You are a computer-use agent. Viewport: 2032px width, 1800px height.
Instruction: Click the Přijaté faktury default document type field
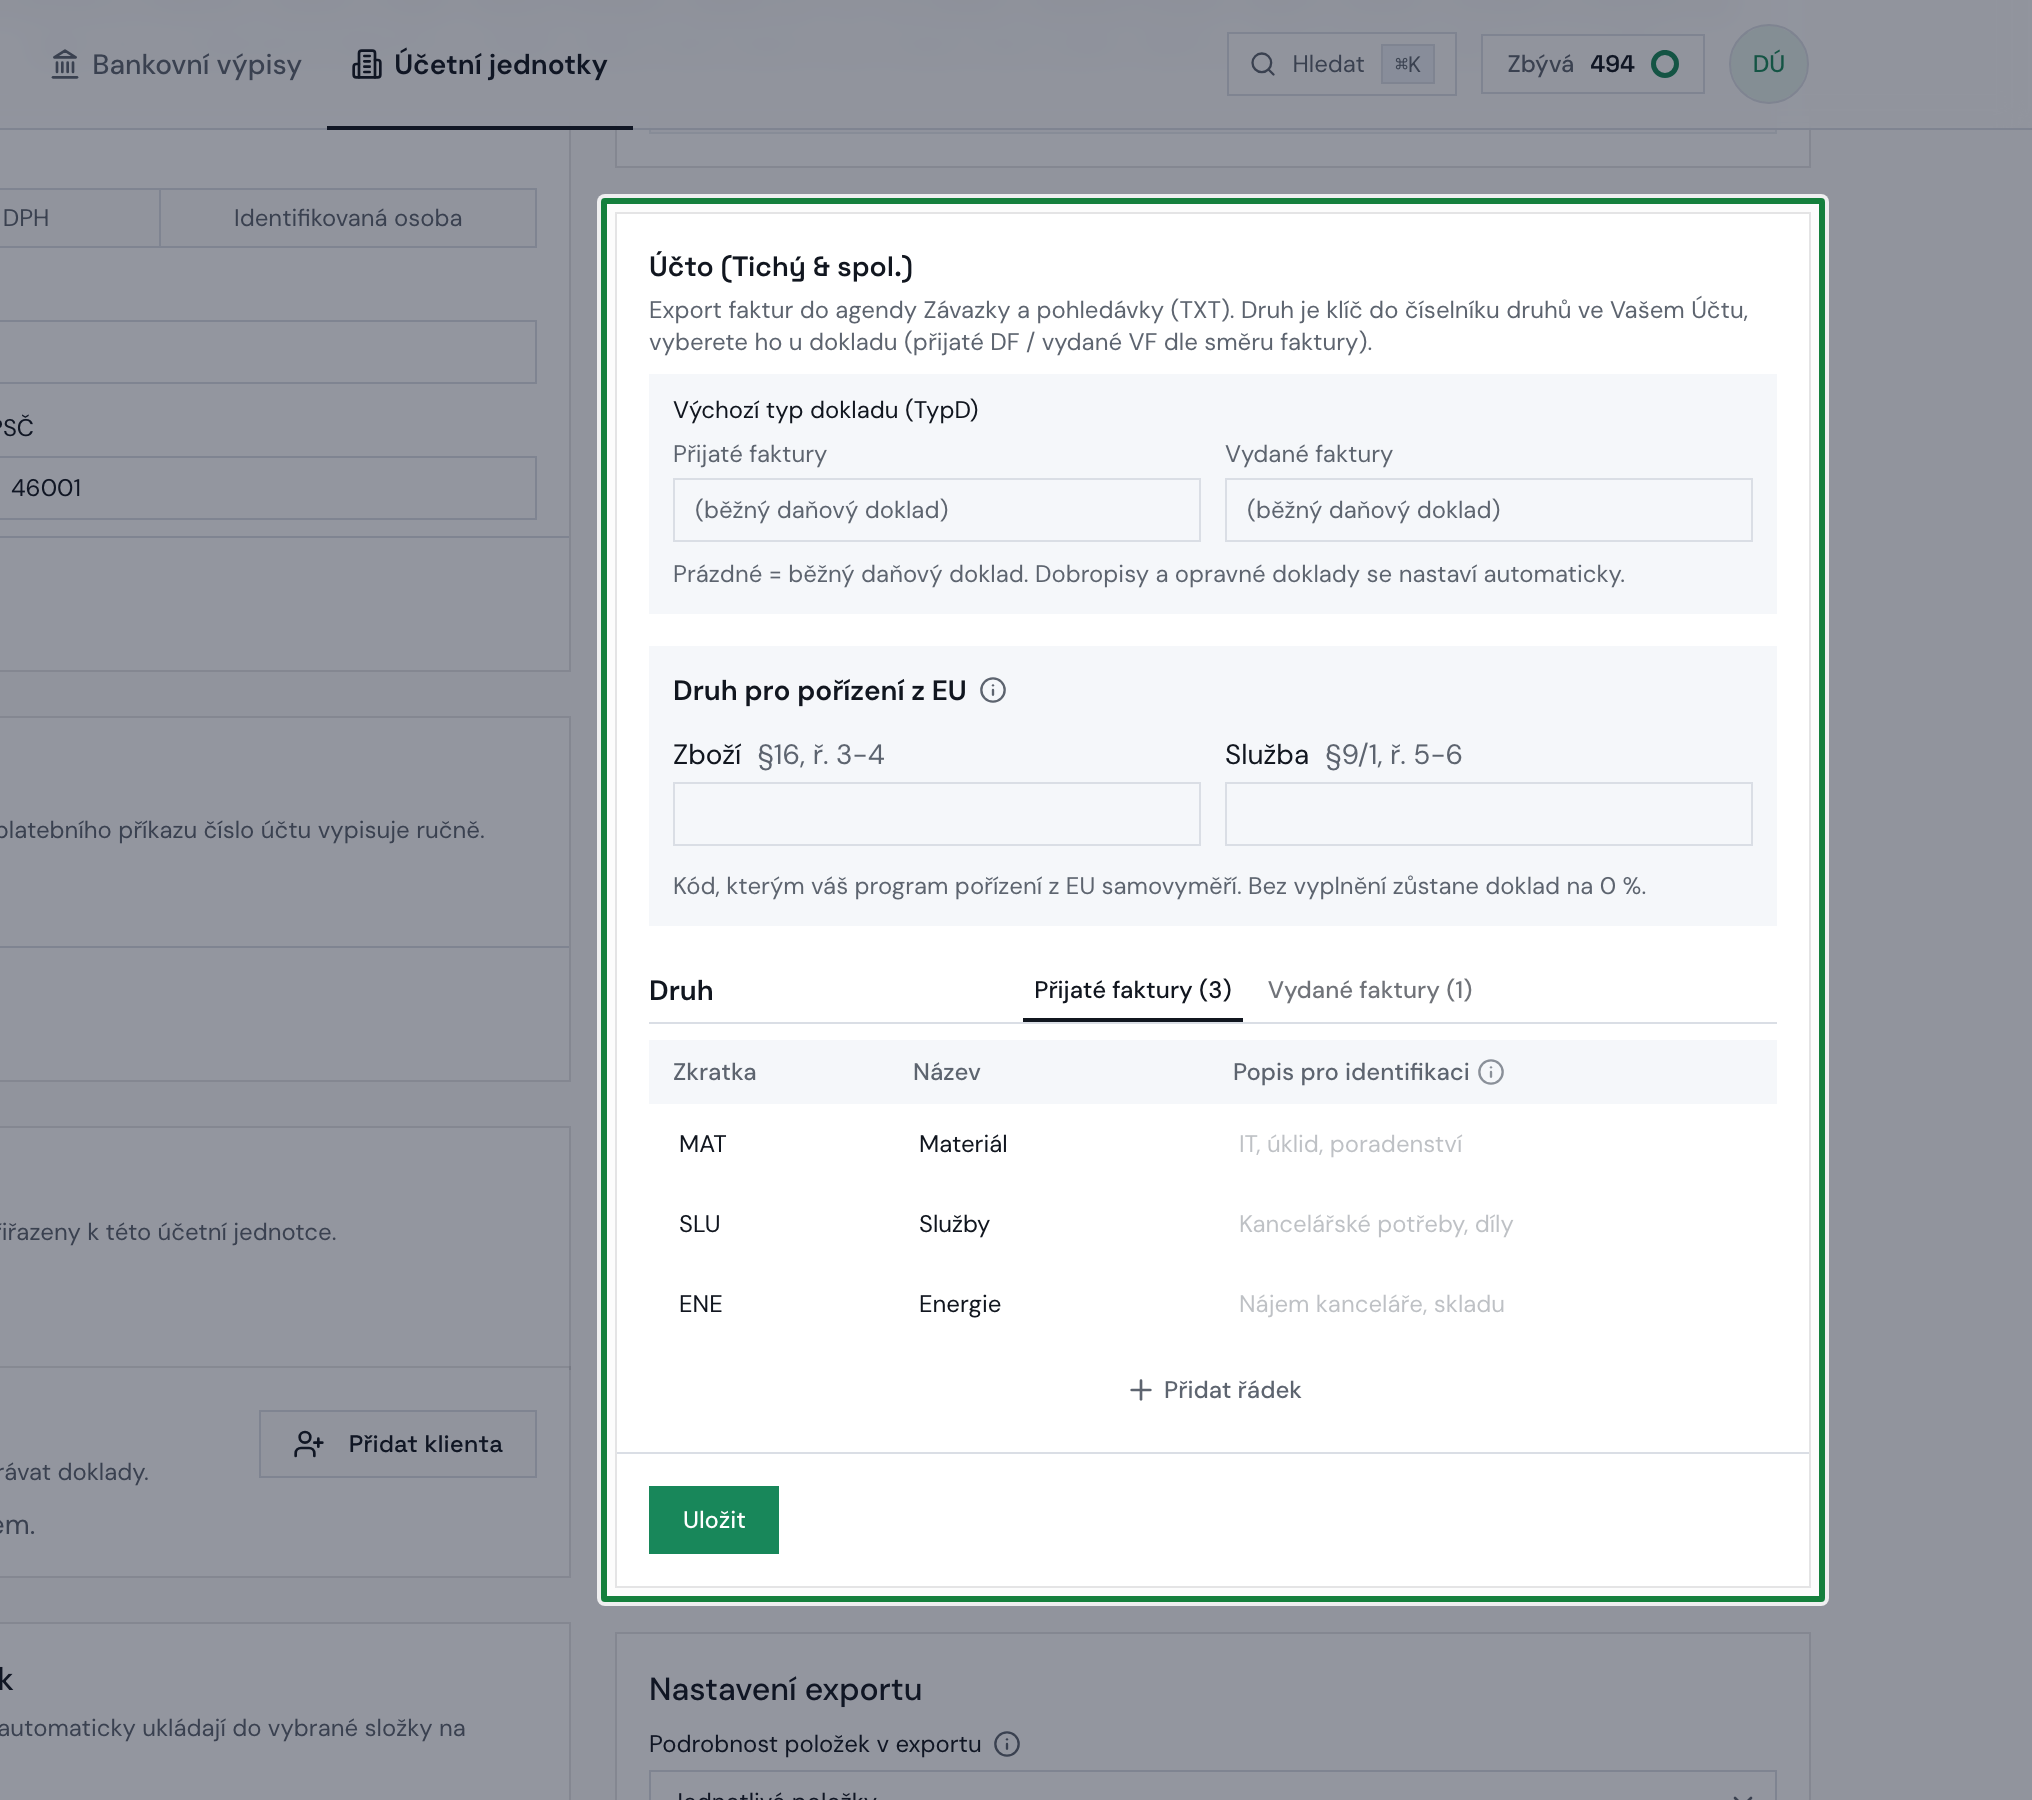coord(937,510)
